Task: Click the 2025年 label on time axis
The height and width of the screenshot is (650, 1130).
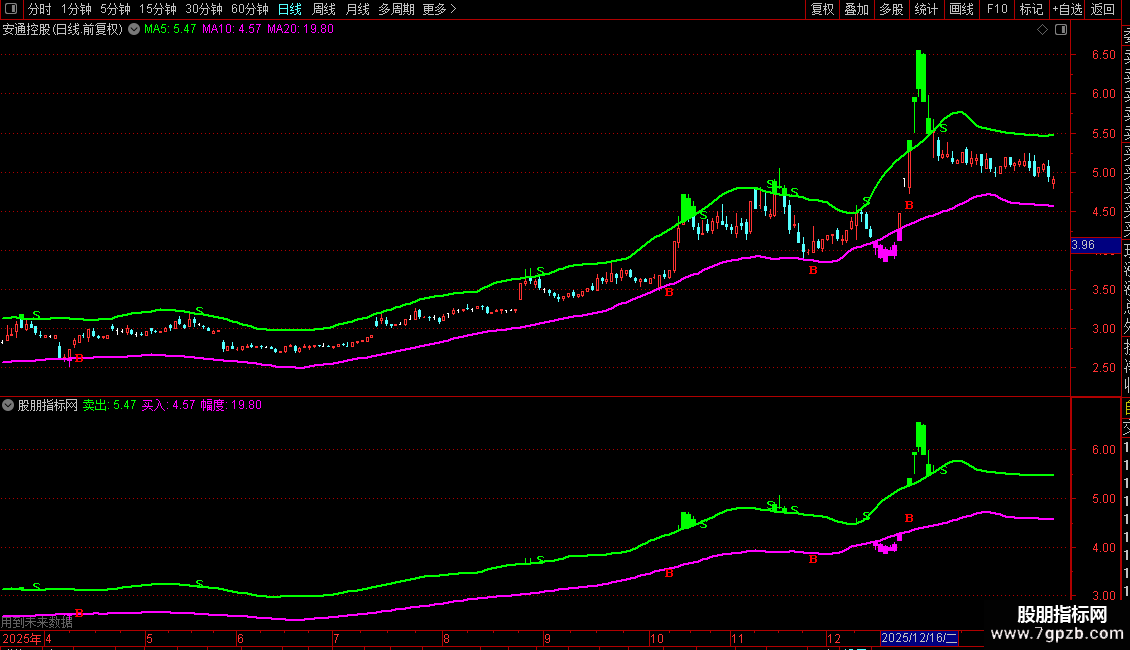Action: click(x=22, y=638)
